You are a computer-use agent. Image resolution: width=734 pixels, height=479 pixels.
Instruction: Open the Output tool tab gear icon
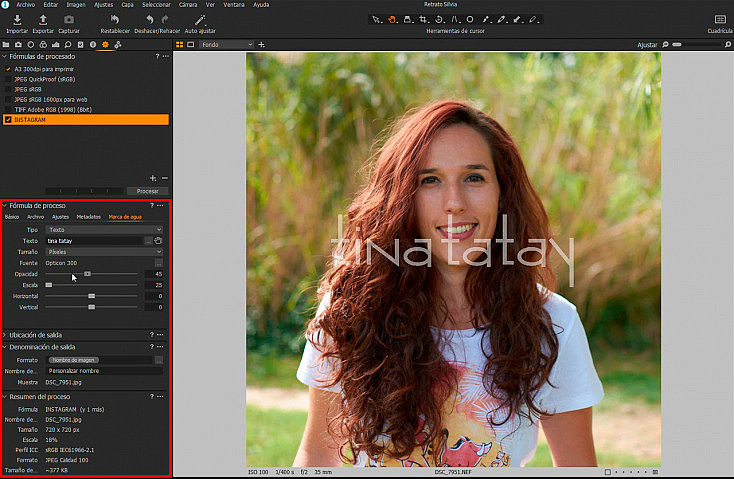(105, 44)
